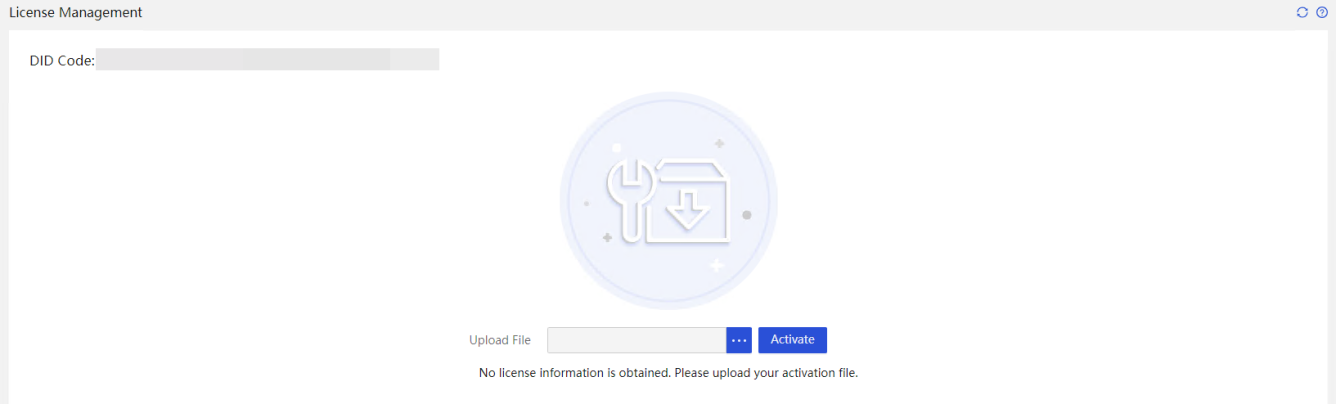Click the small square at the illustration's upper left

point(616,146)
